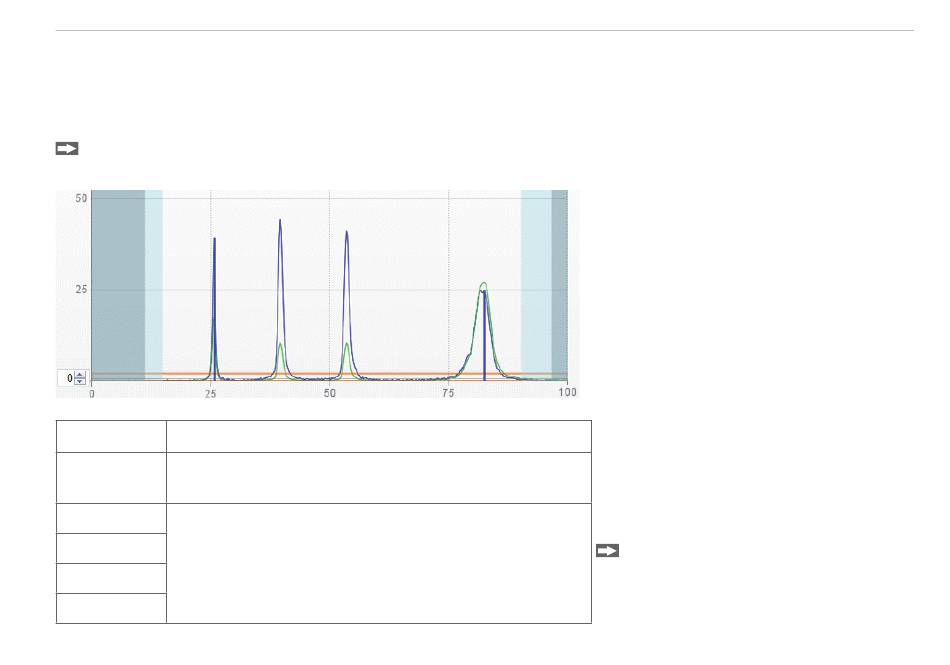This screenshot has height=665, width=950.
Task: Click the x-axis label "75"
Action: point(448,393)
